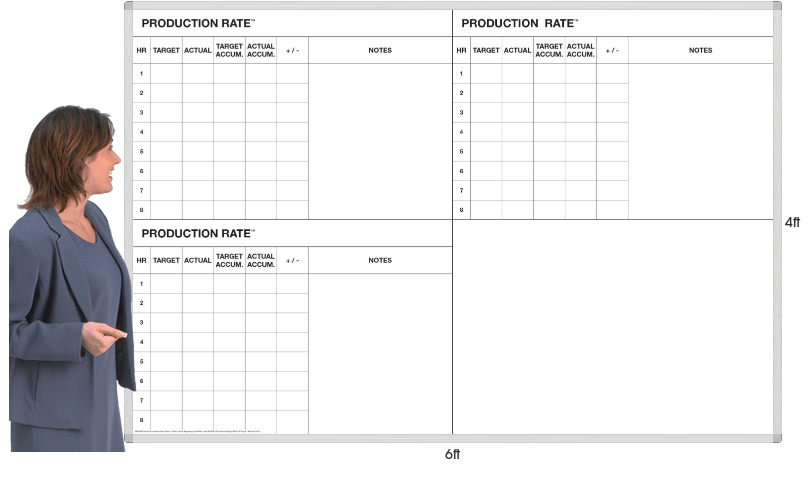The height and width of the screenshot is (479, 809).
Task: Click TARGET ACCUM. header in bottom-left table
Action: pos(229,260)
